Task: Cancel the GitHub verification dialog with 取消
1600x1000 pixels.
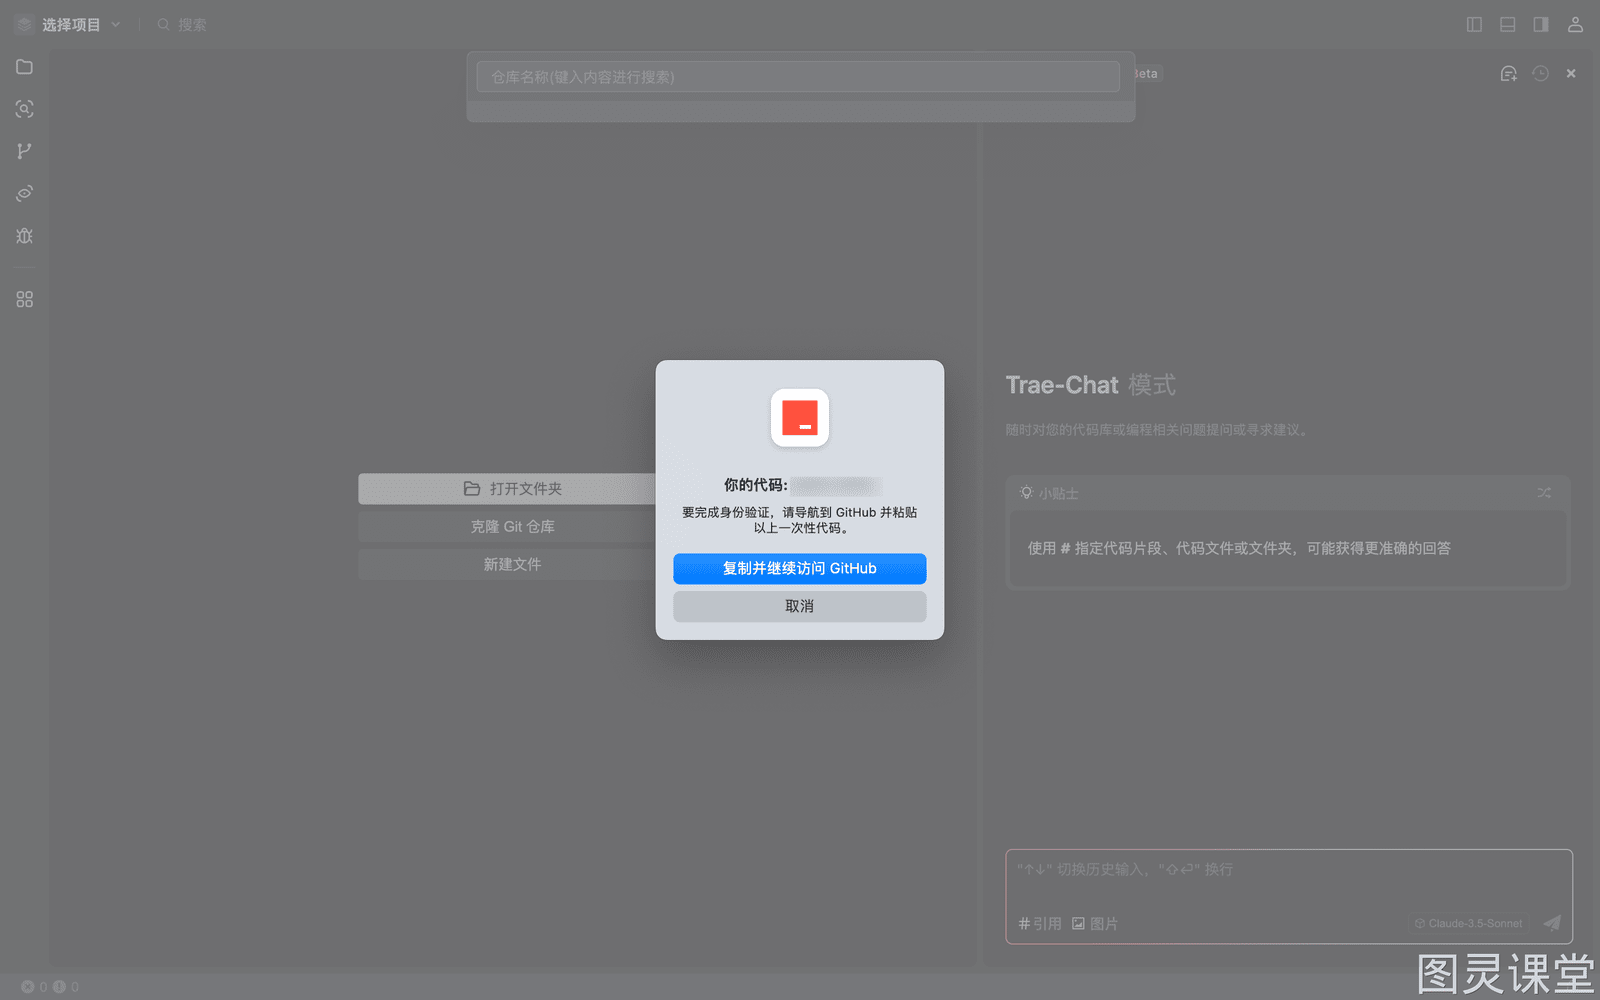Action: [800, 606]
